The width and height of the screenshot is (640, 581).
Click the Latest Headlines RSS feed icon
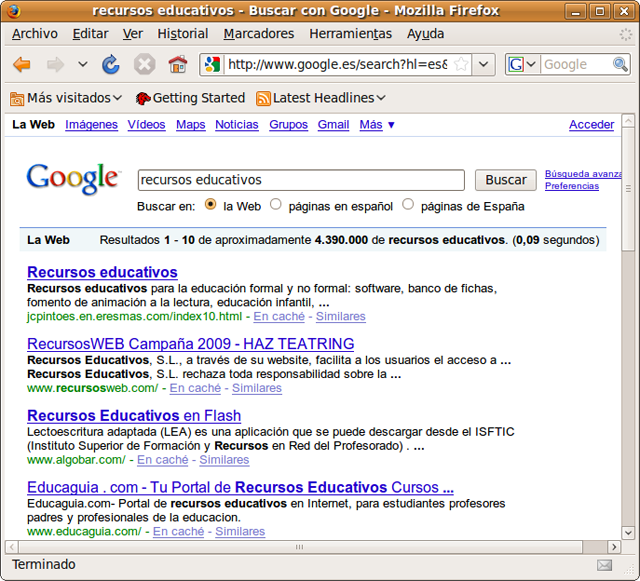pyautogui.click(x=264, y=98)
